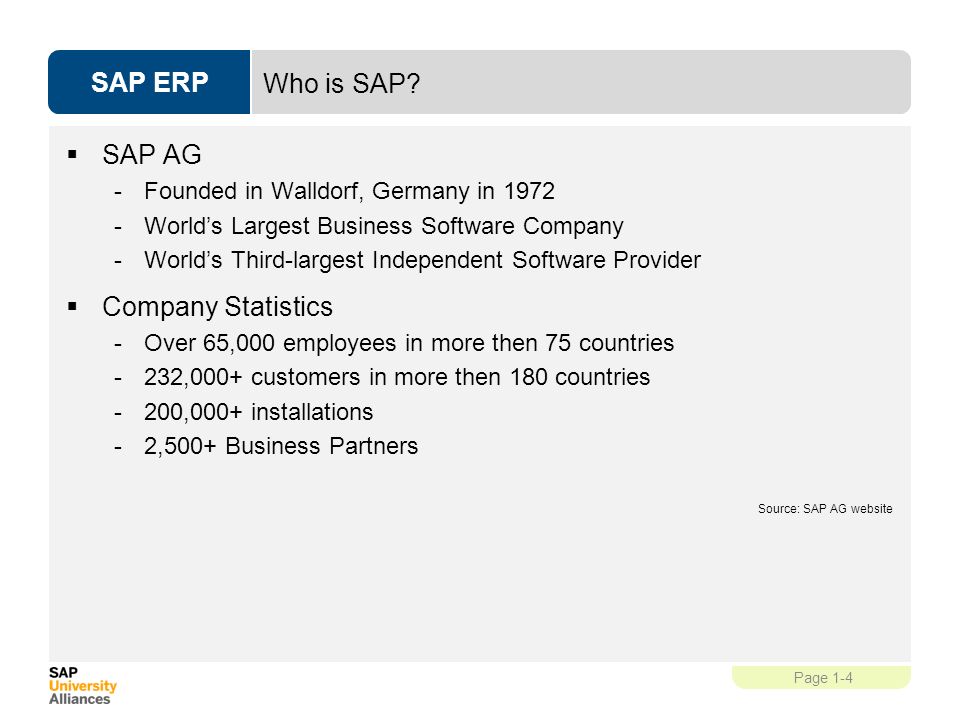The image size is (960, 720).
Task: Click 'World's Third-largest Independent Software Provider' text
Action: 422,260
